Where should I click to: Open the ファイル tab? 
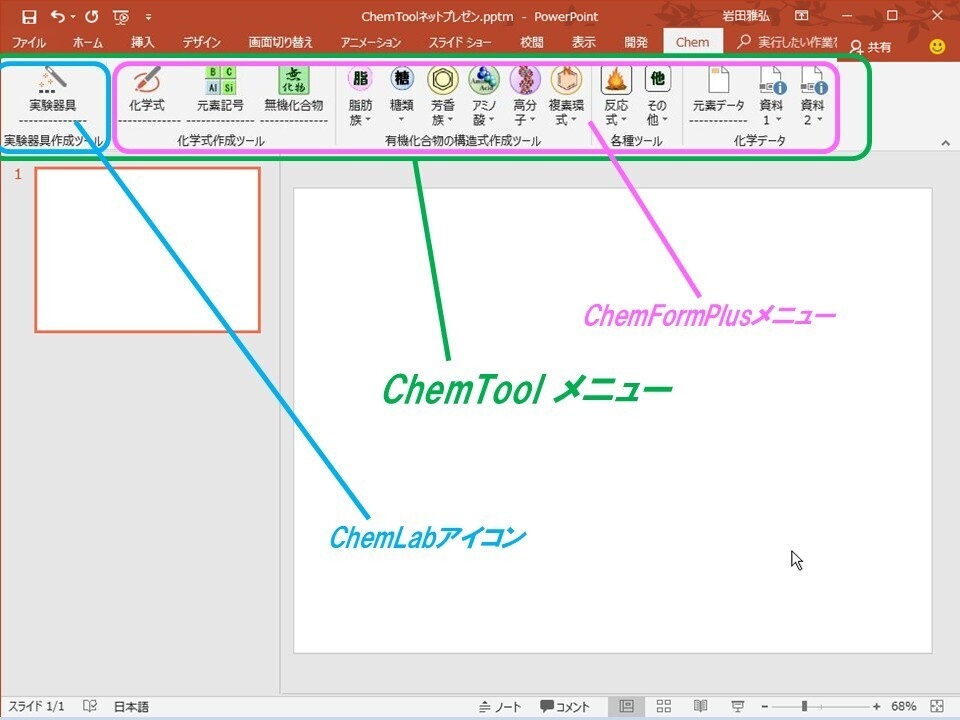[29, 42]
